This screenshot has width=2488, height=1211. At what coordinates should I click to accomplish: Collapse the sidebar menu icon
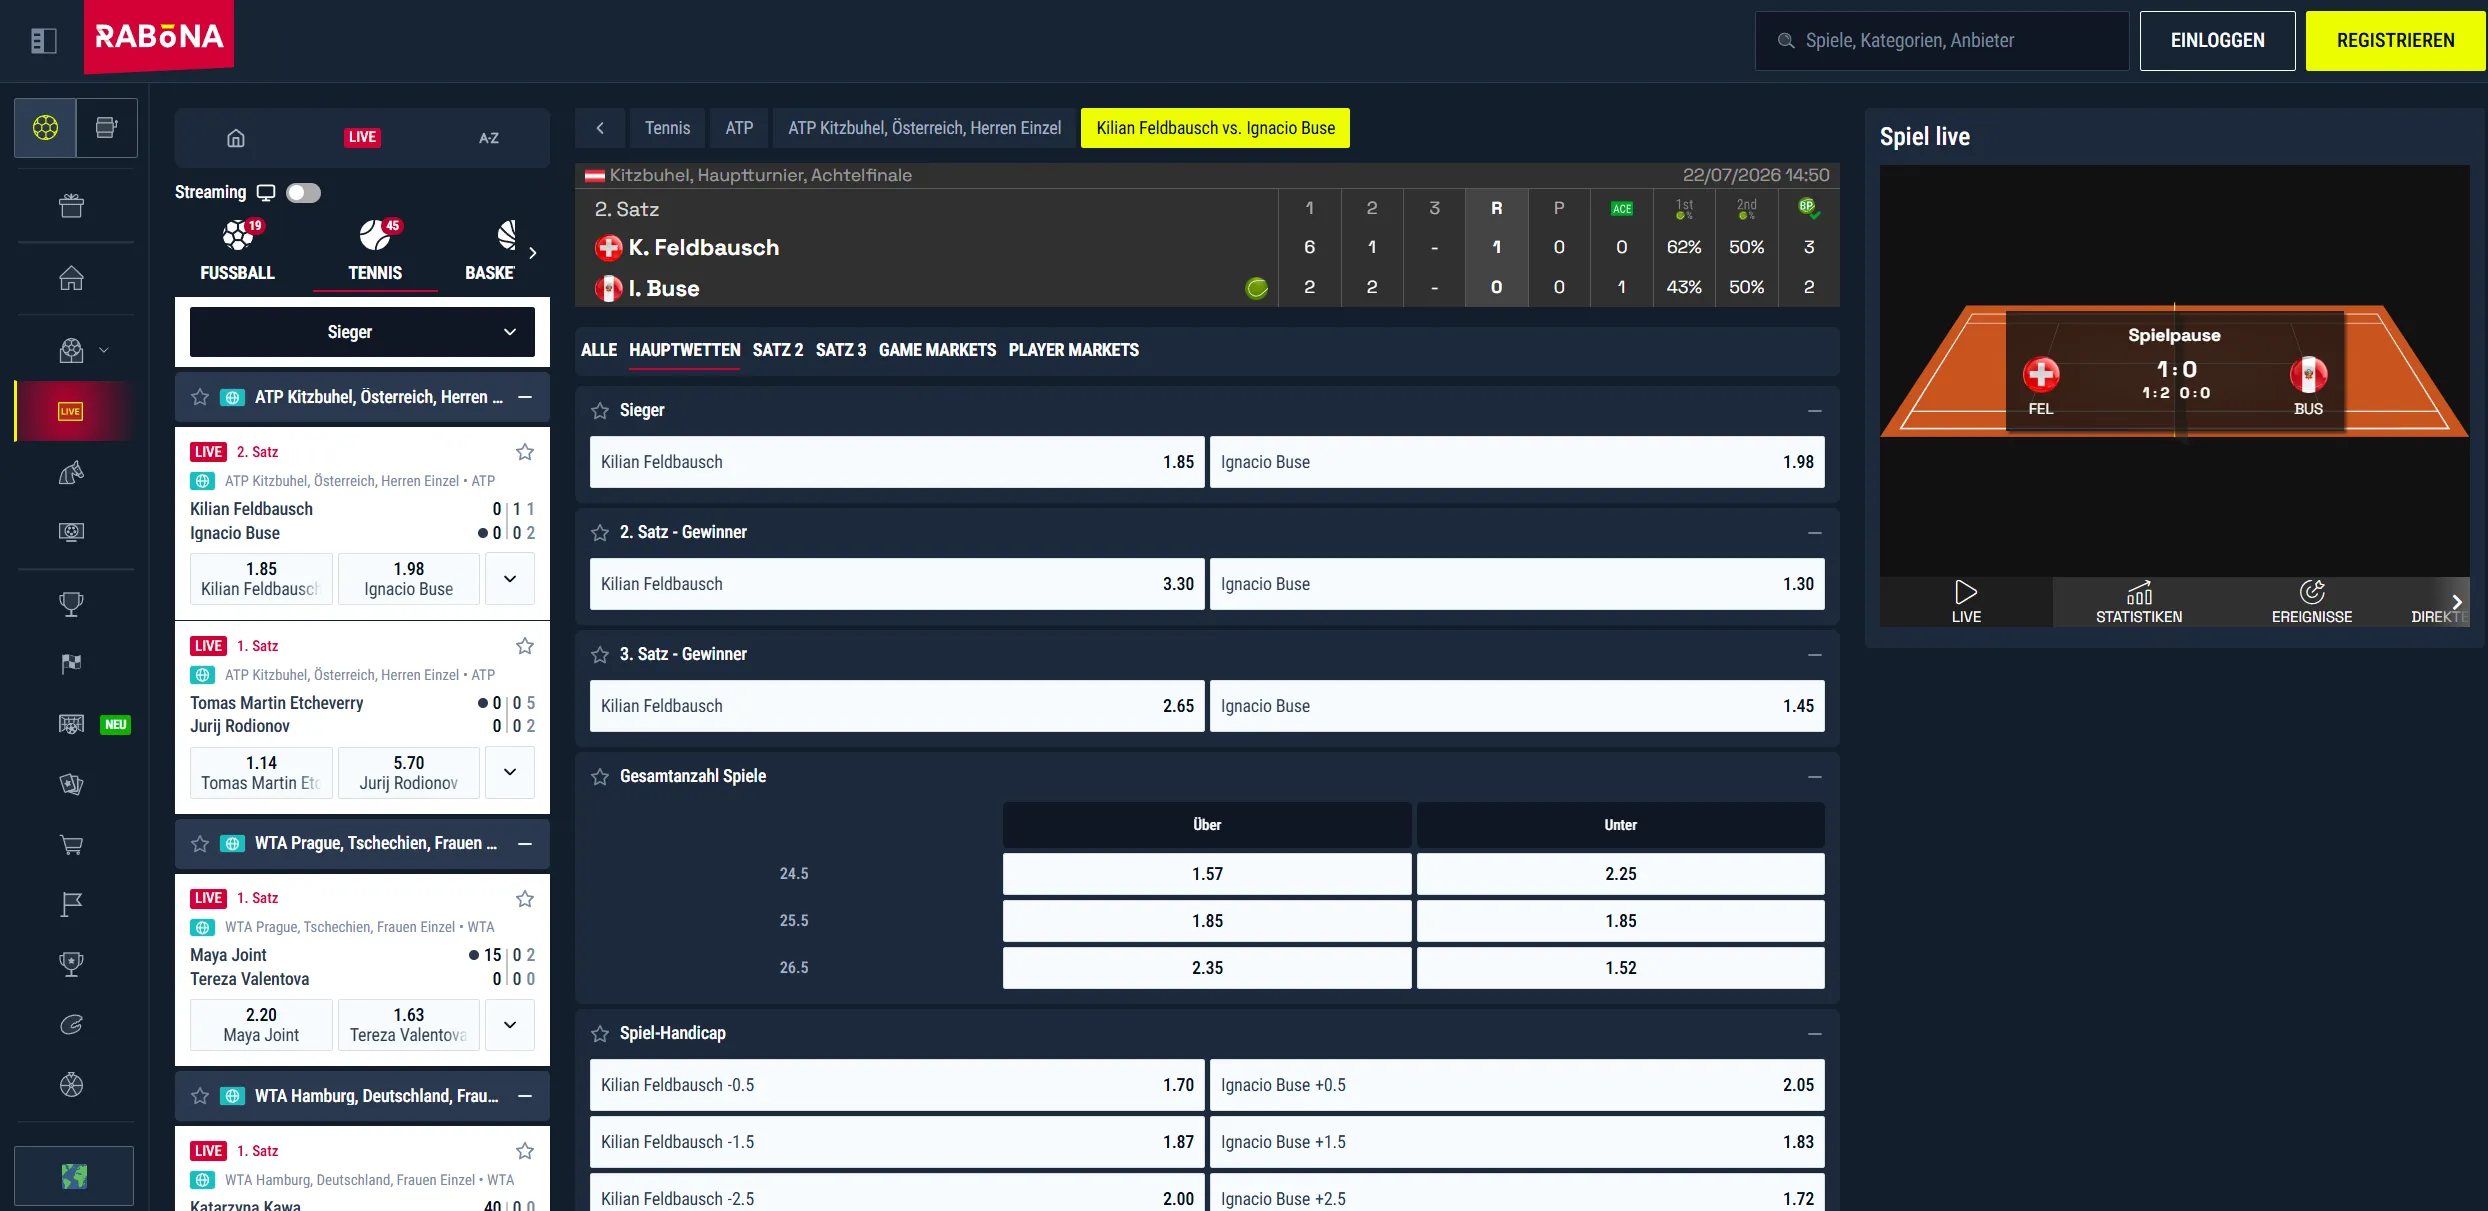coord(44,40)
